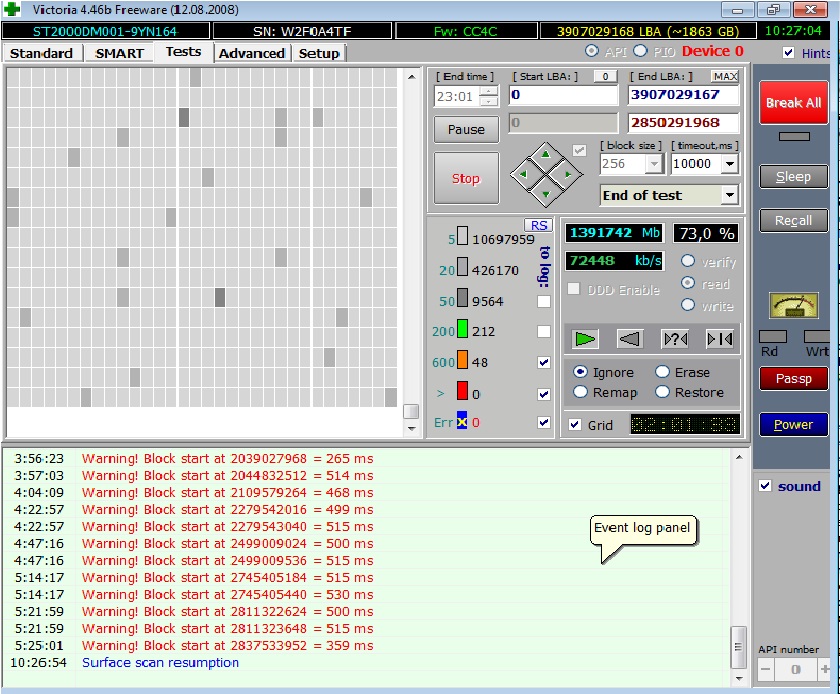
Task: Toggle the Hints checkbox
Action: coord(789,53)
